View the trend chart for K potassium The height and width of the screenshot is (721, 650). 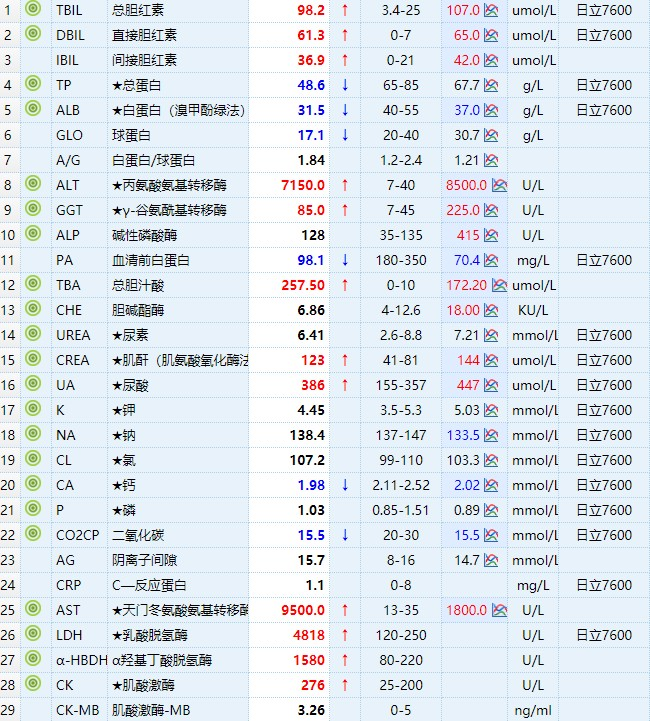pos(491,410)
